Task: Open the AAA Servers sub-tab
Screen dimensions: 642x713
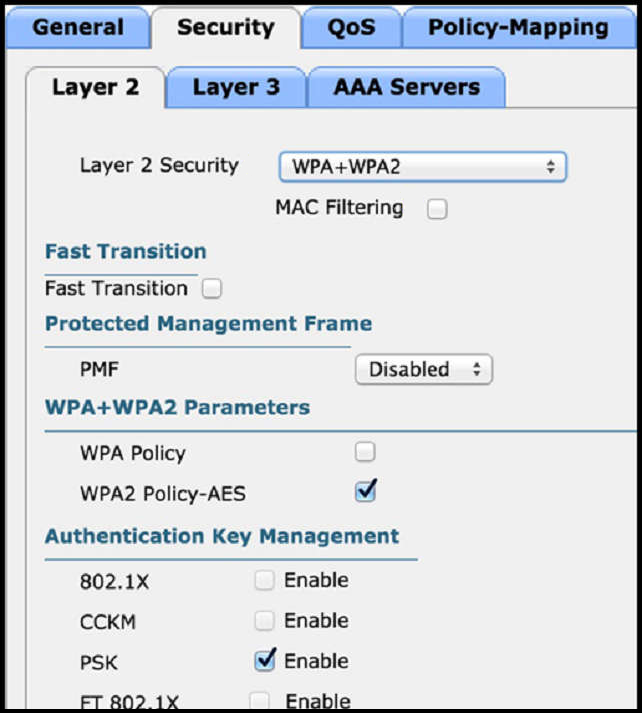Action: point(406,87)
